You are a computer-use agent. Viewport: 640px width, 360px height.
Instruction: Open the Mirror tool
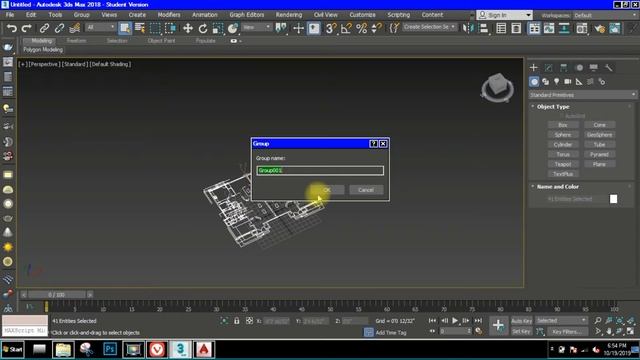tap(467, 28)
